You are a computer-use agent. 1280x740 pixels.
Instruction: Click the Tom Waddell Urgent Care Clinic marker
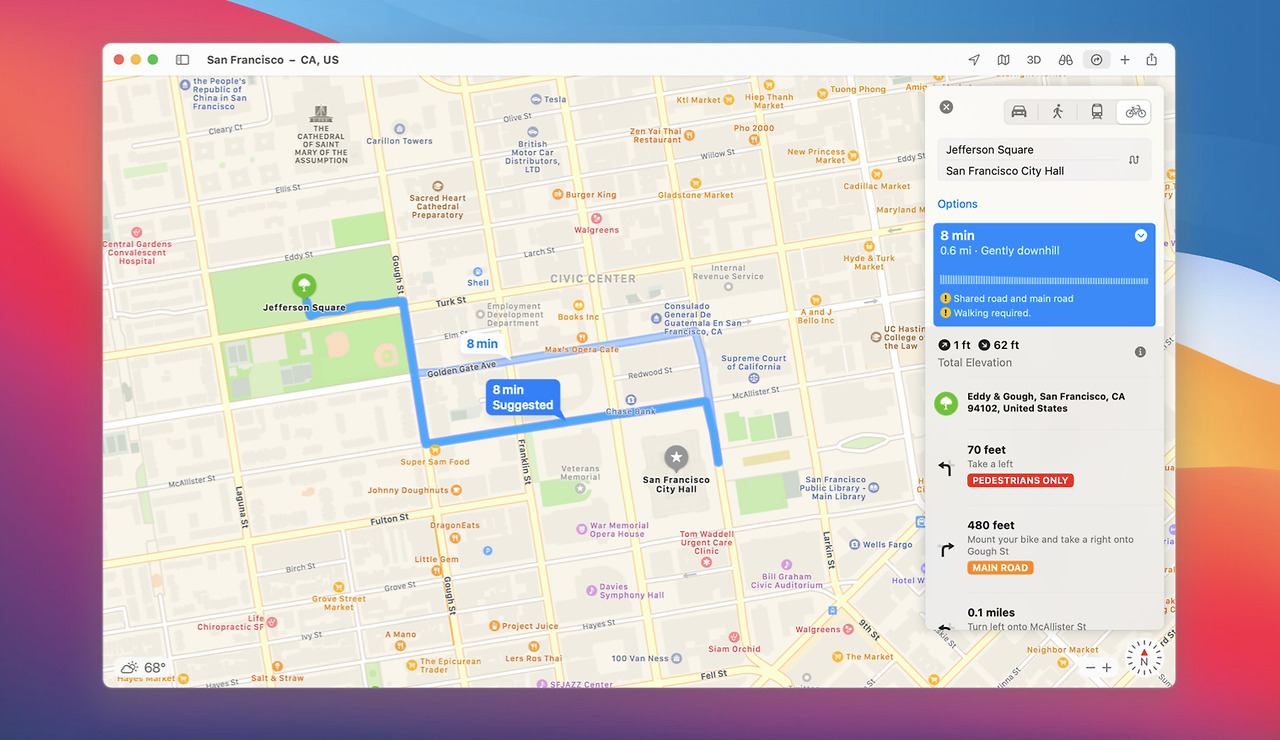point(707,563)
